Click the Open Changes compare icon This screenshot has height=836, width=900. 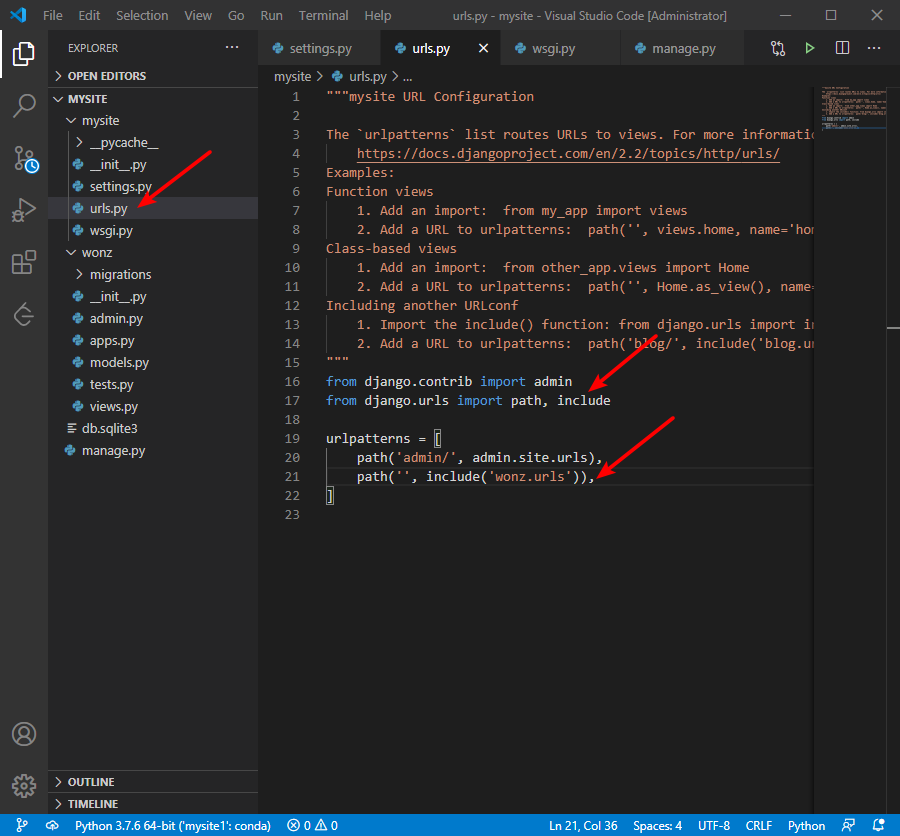(x=778, y=48)
